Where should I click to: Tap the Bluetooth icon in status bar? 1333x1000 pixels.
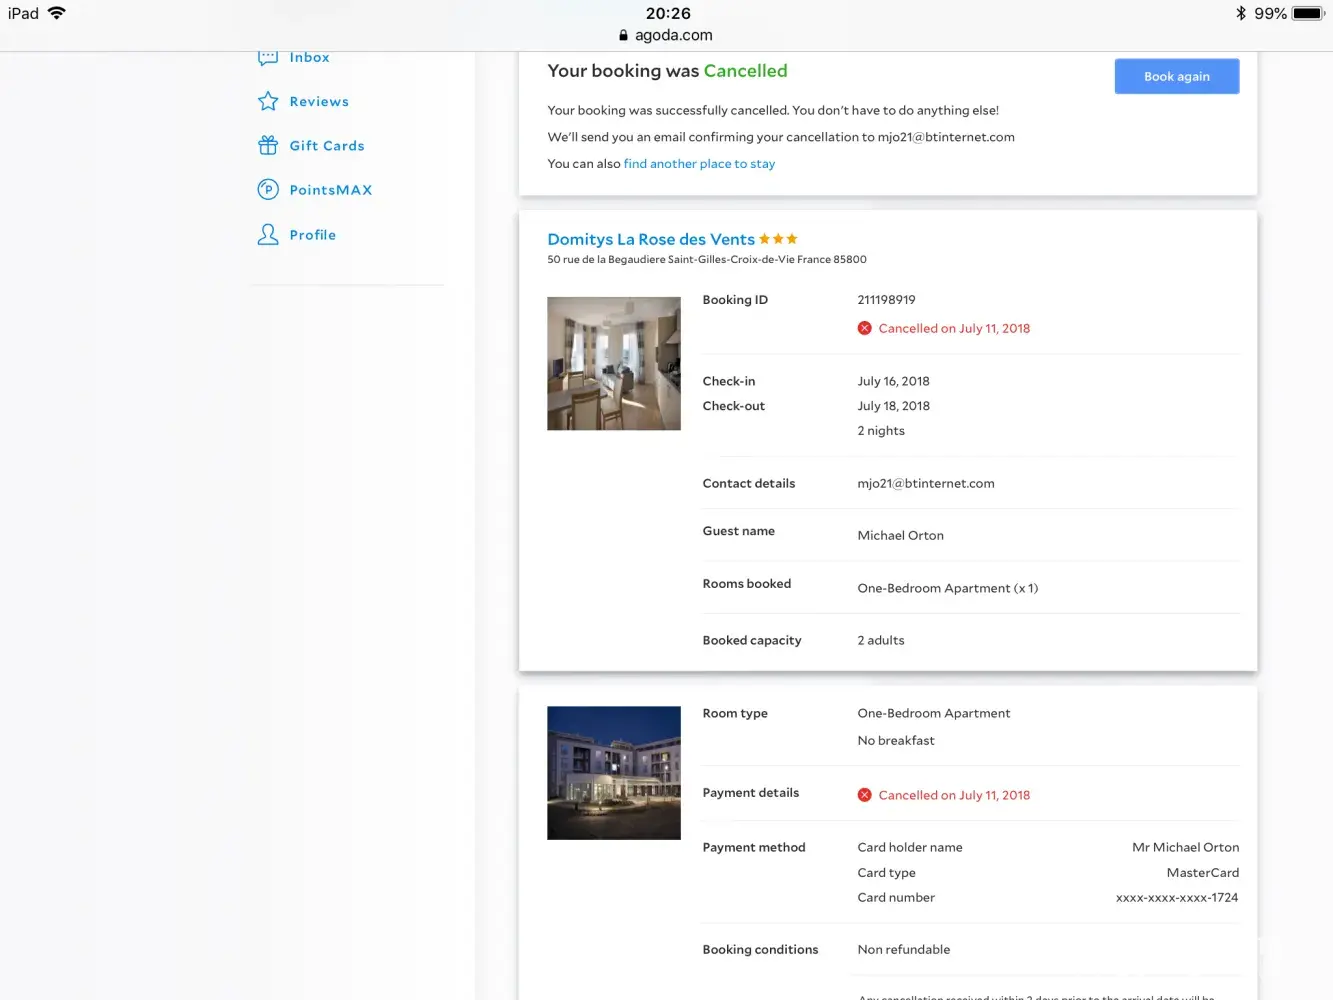click(x=1240, y=13)
